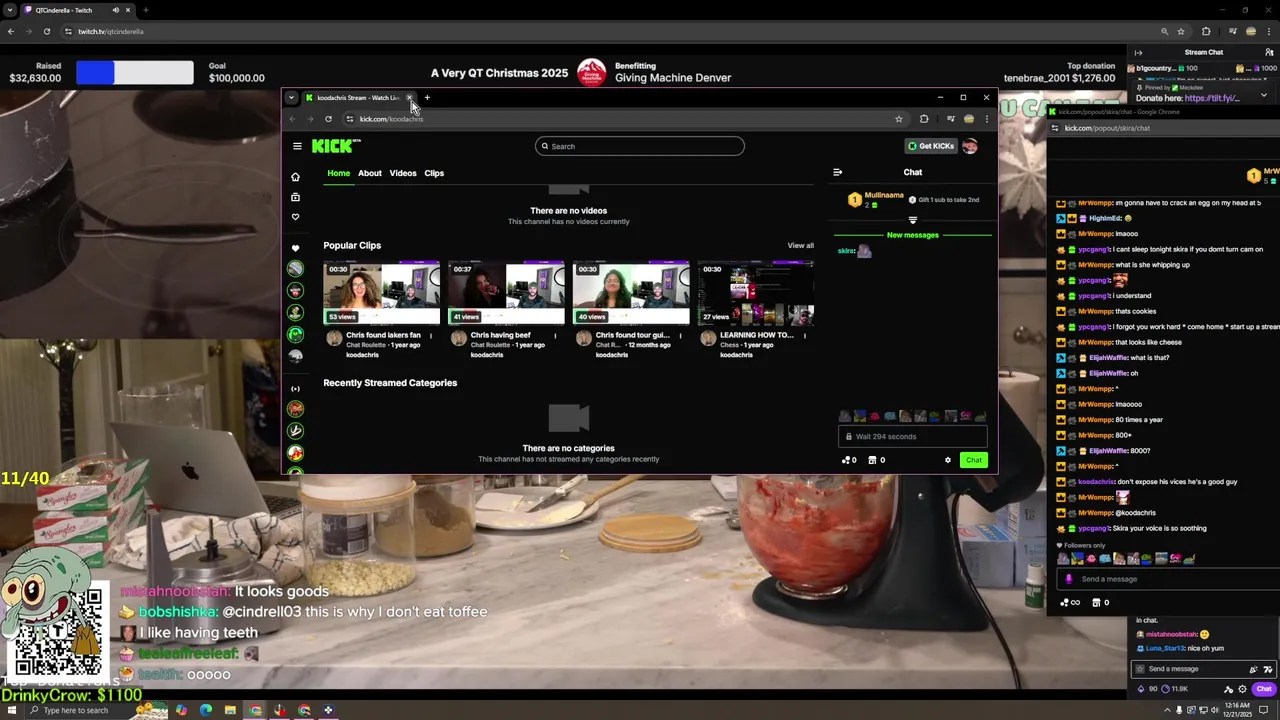Open Chris found tour guide clip thumbnail

(631, 293)
